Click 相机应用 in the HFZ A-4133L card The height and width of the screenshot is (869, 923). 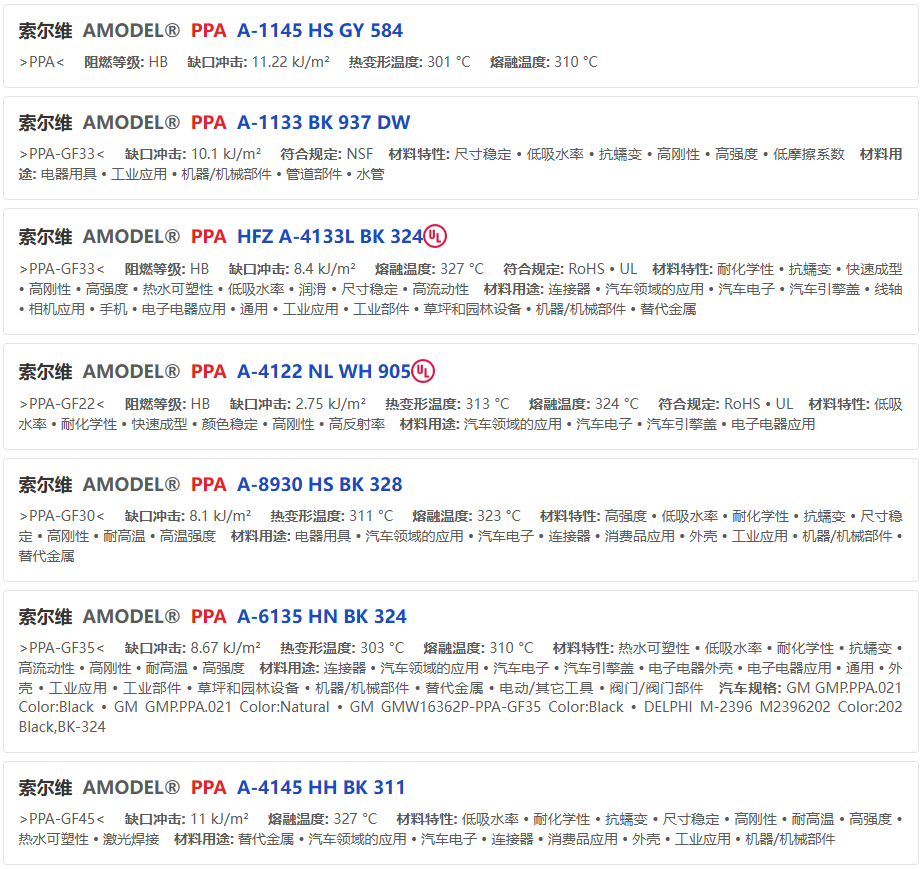click(x=57, y=309)
